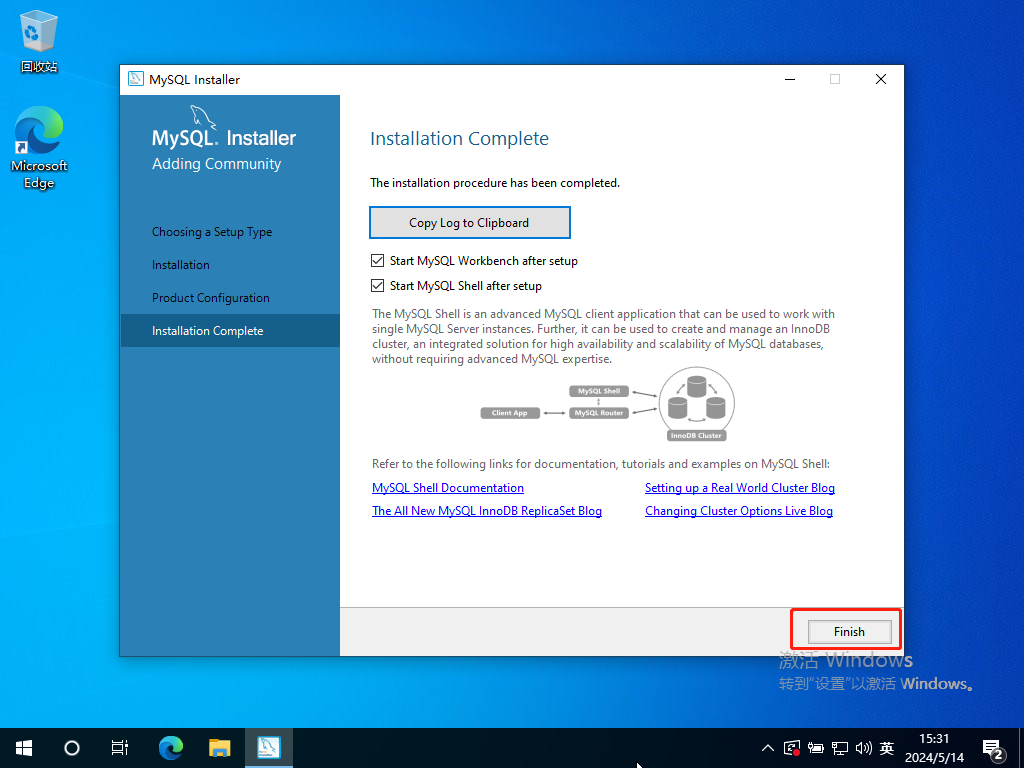1024x768 pixels.
Task: Select Choosing a Setup Type step
Action: (212, 232)
